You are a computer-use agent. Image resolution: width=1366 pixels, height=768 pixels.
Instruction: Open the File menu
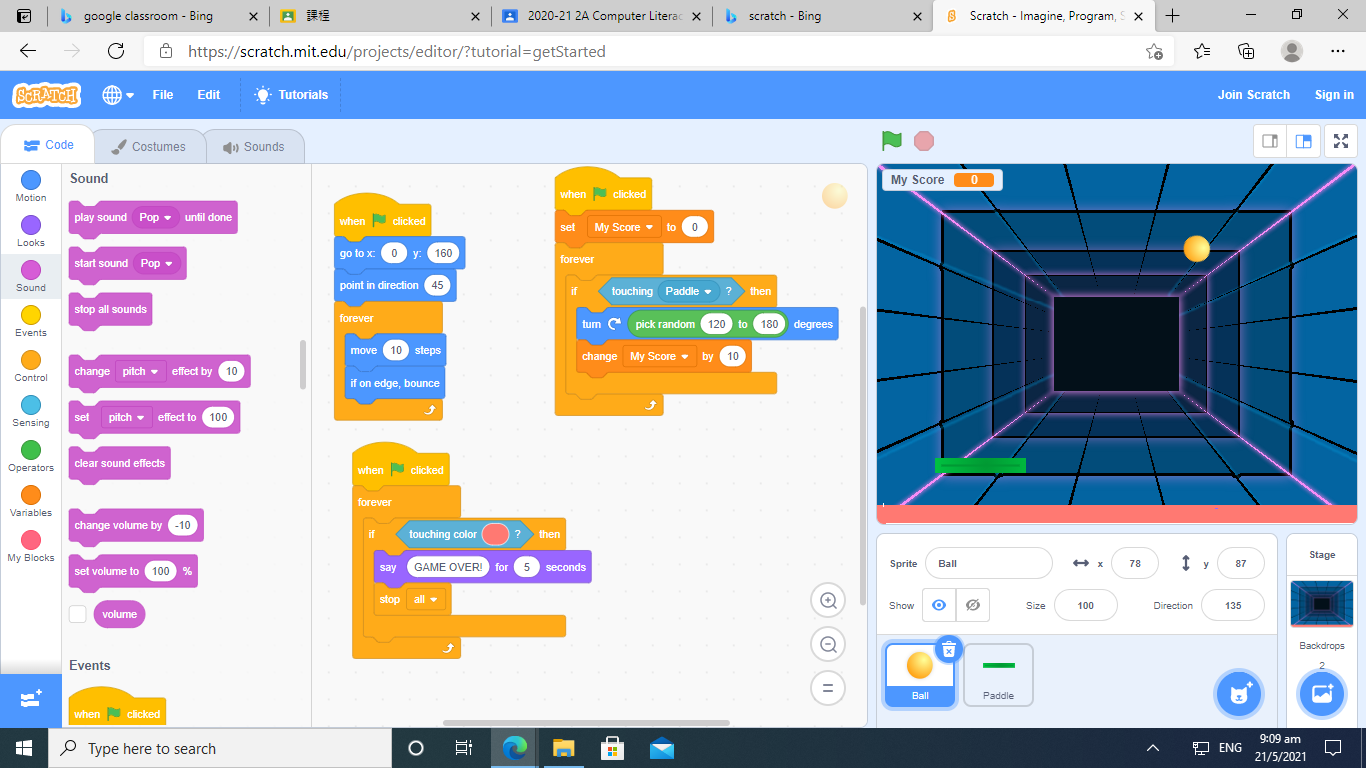(x=163, y=95)
